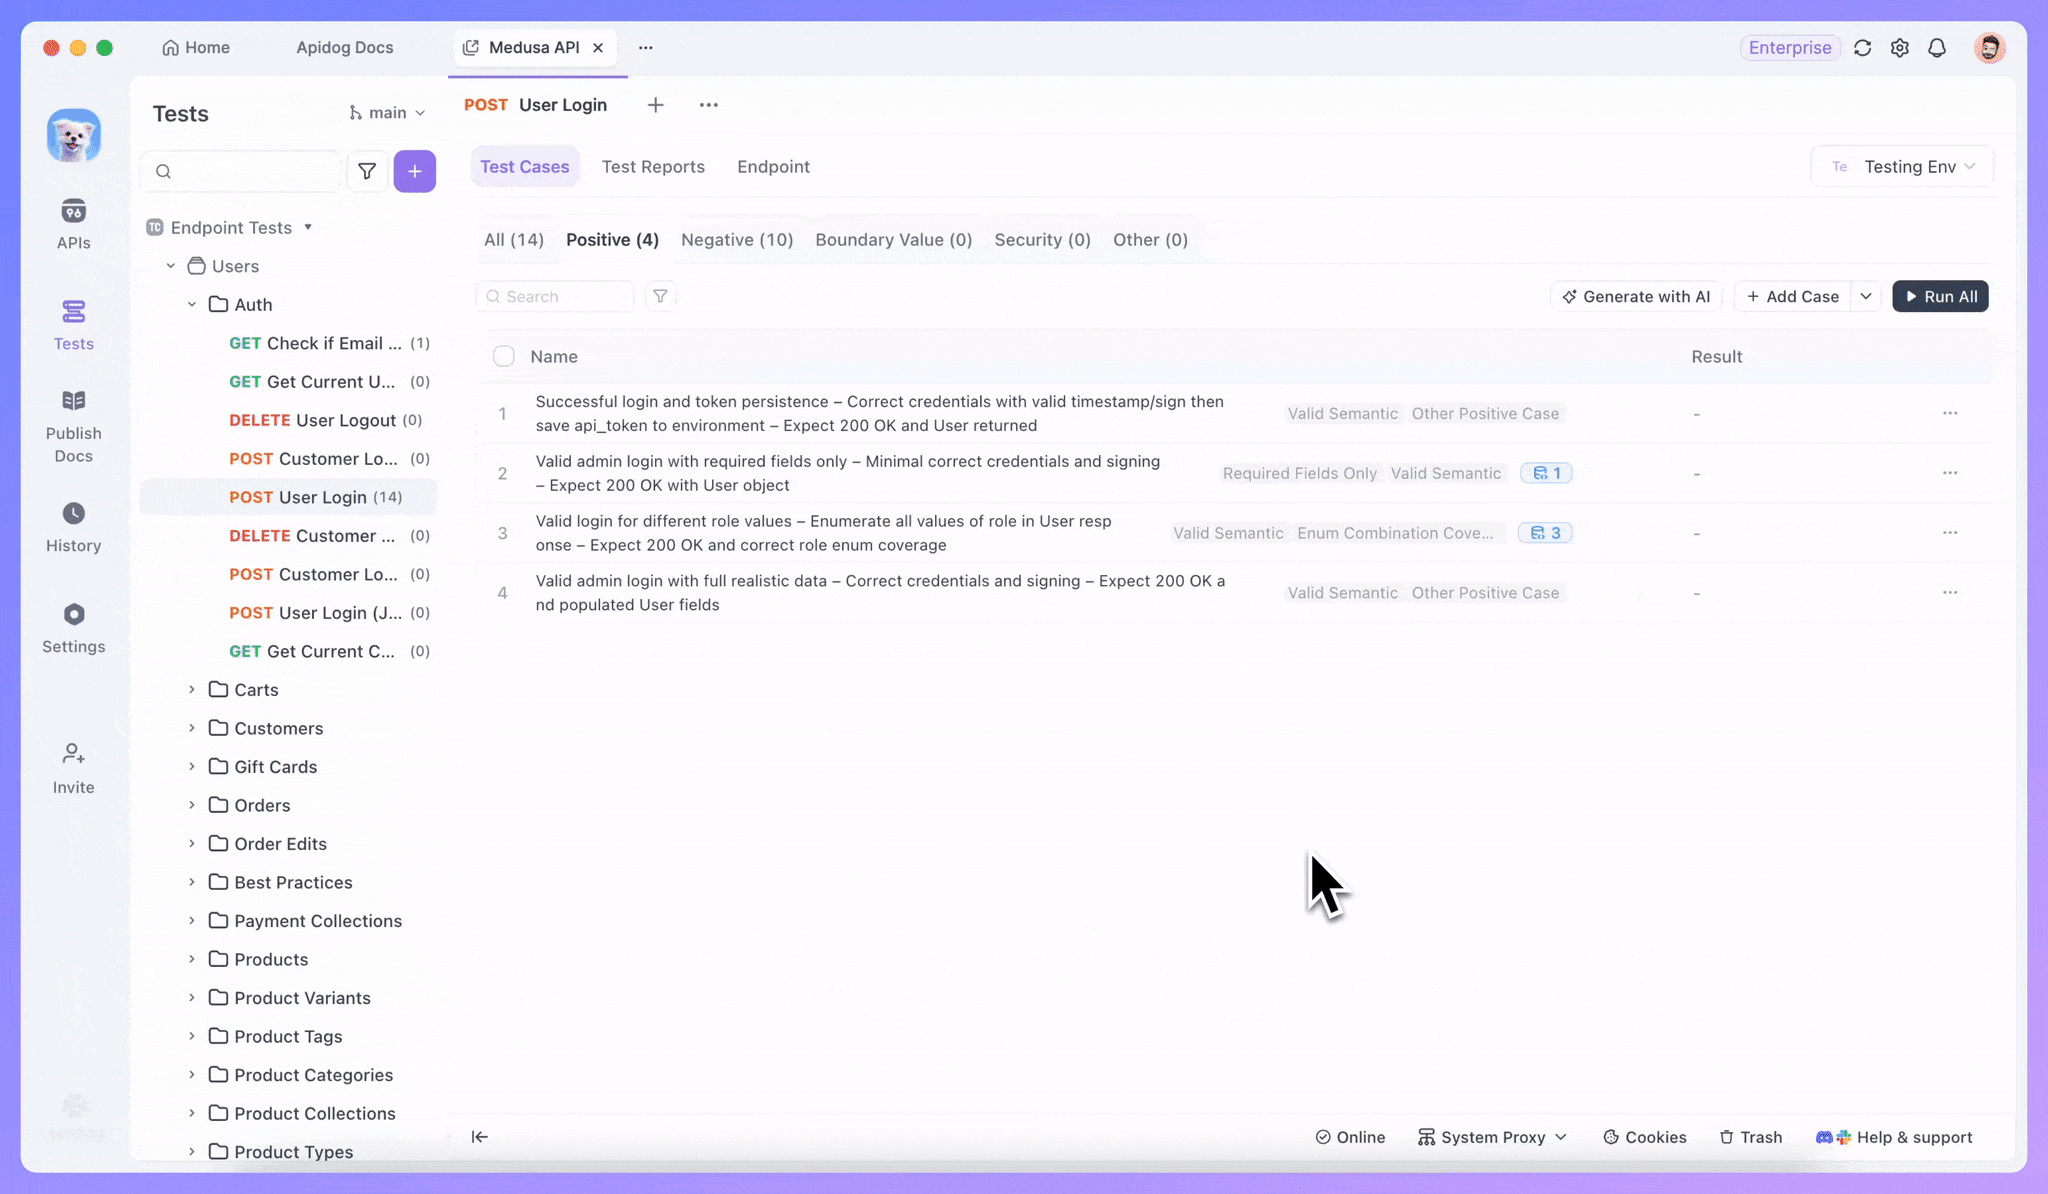The width and height of the screenshot is (2048, 1194).
Task: Switch to the Test Reports tab
Action: (x=653, y=166)
